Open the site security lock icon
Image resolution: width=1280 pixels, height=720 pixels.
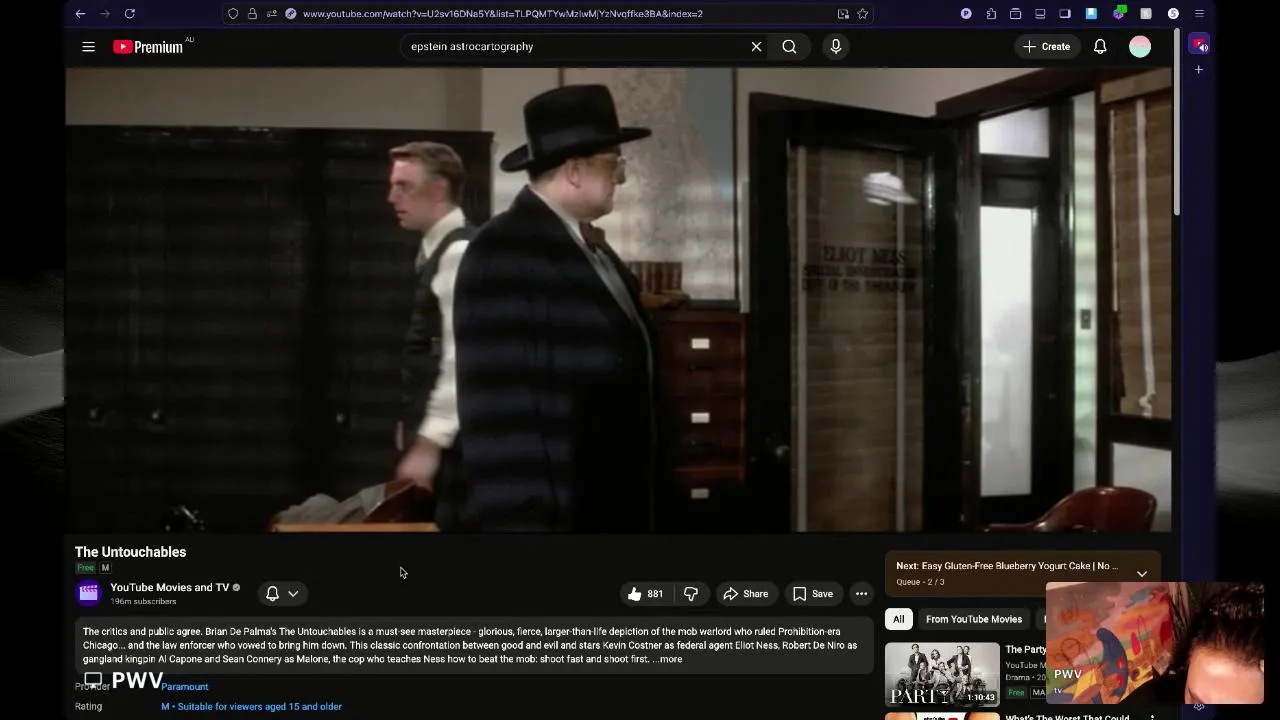click(x=252, y=13)
